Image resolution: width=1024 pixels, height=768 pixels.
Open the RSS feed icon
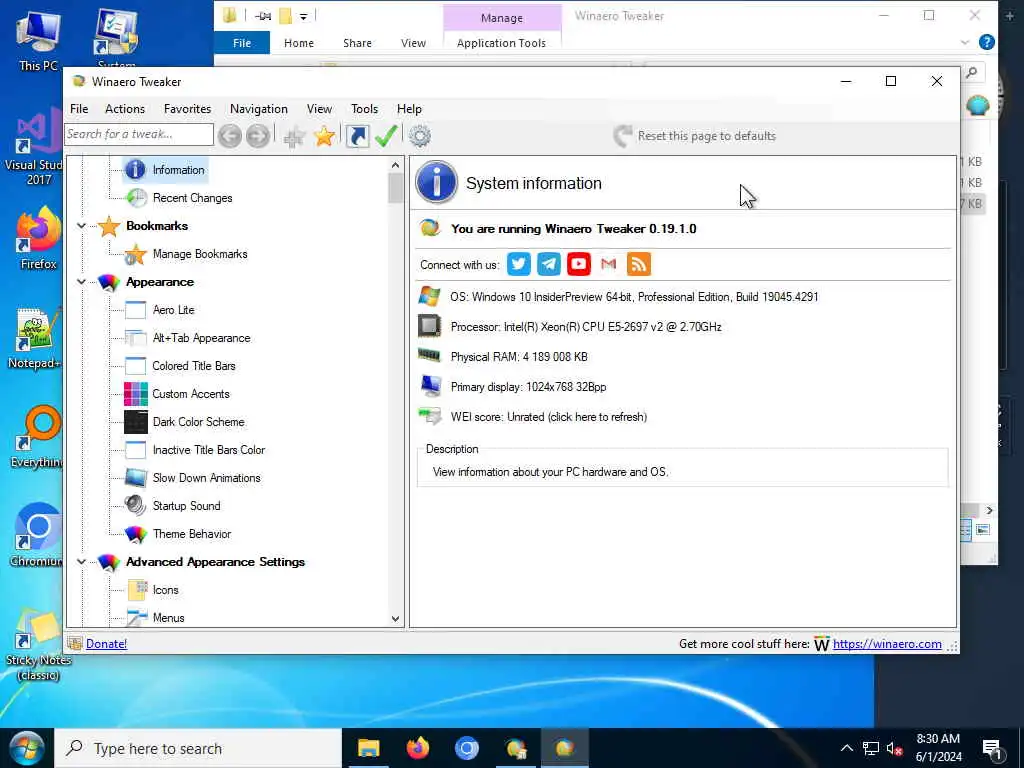639,264
